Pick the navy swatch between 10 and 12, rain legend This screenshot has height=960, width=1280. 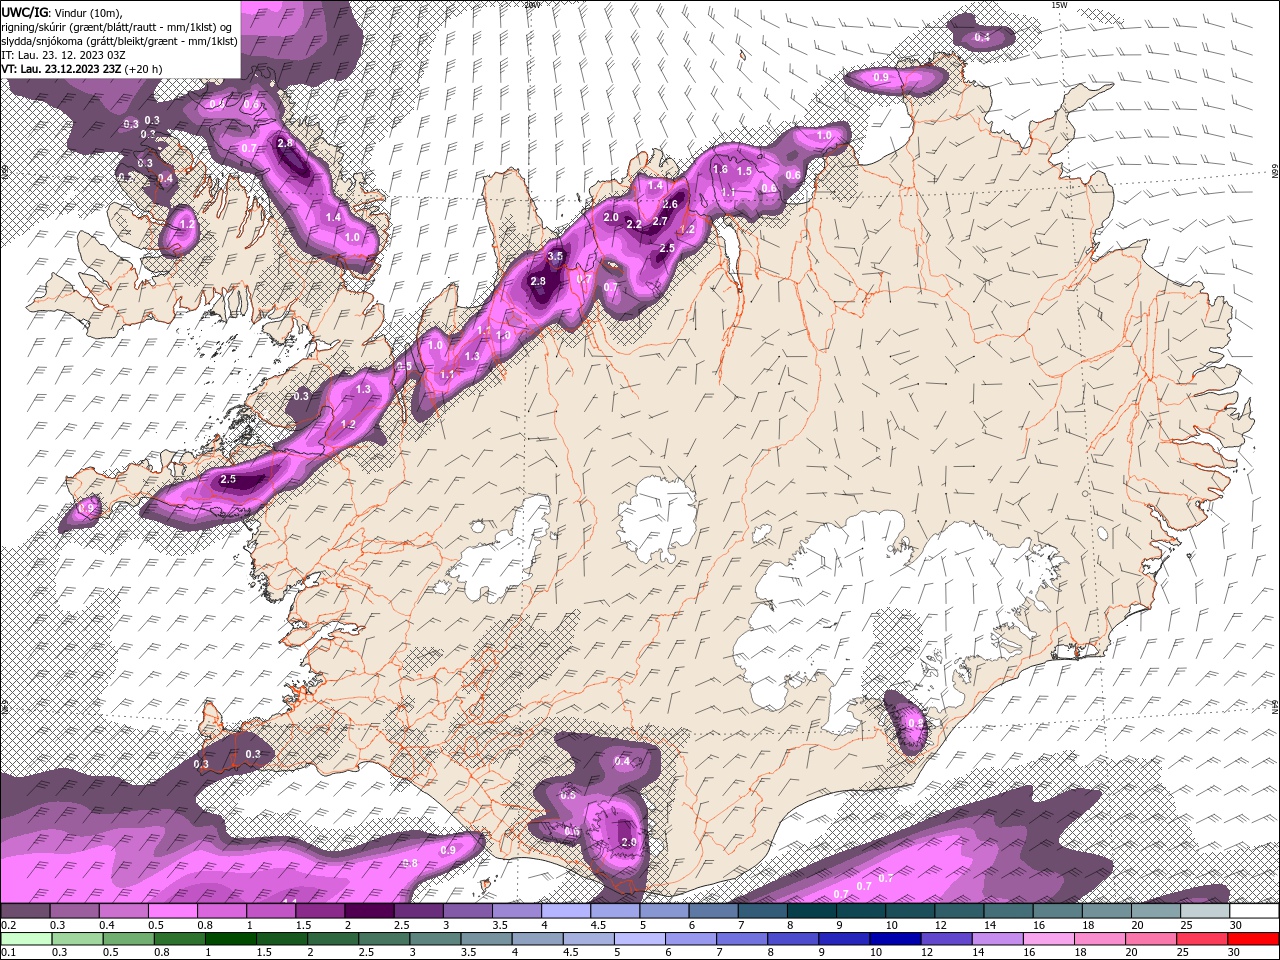pos(894,939)
